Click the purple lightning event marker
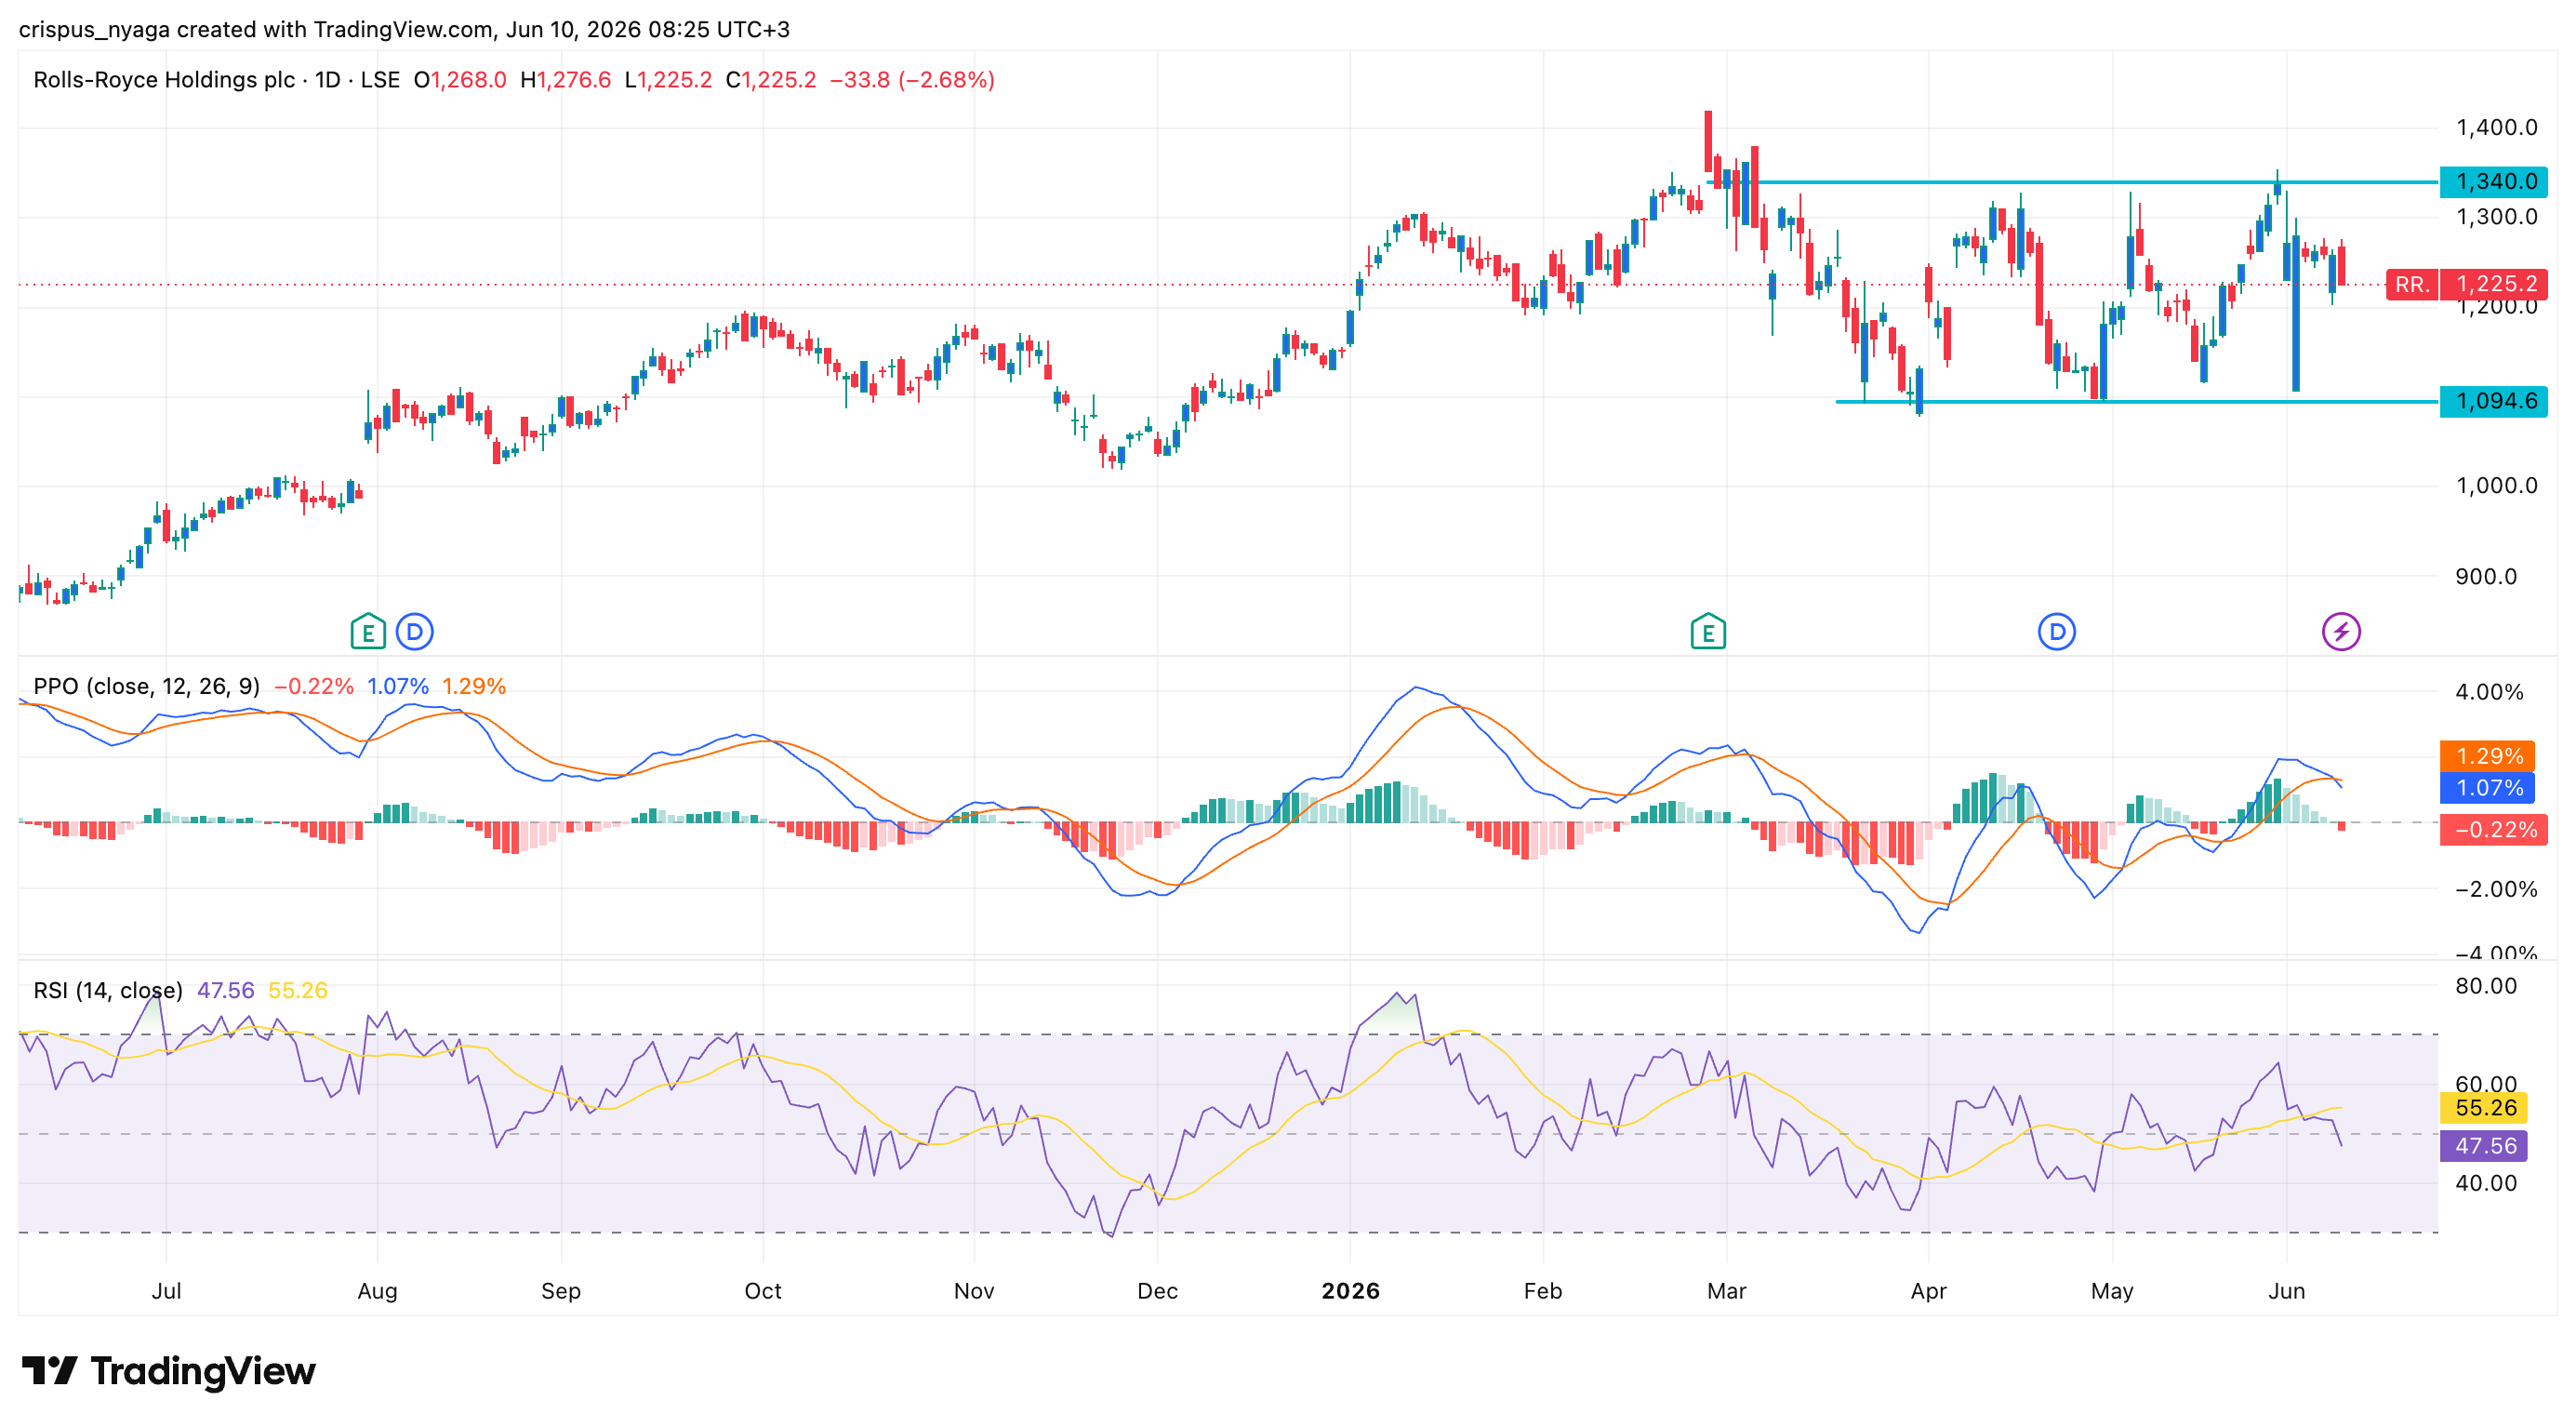The width and height of the screenshot is (2576, 1427). [2340, 631]
